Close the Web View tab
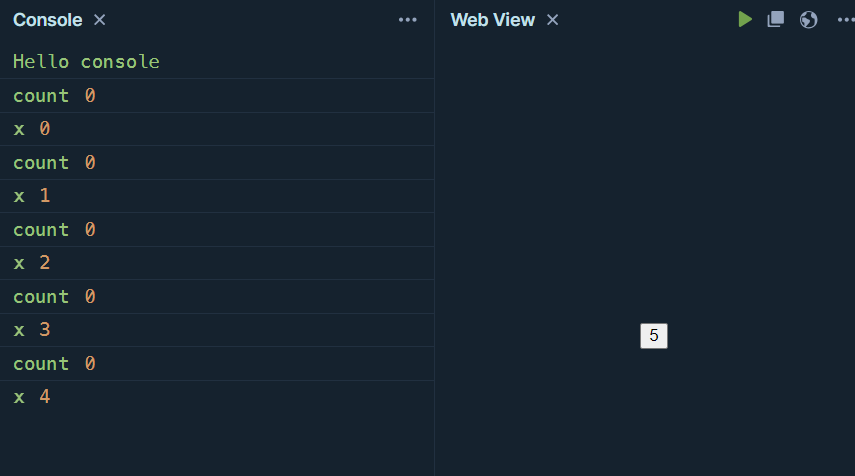This screenshot has width=855, height=476. [552, 19]
